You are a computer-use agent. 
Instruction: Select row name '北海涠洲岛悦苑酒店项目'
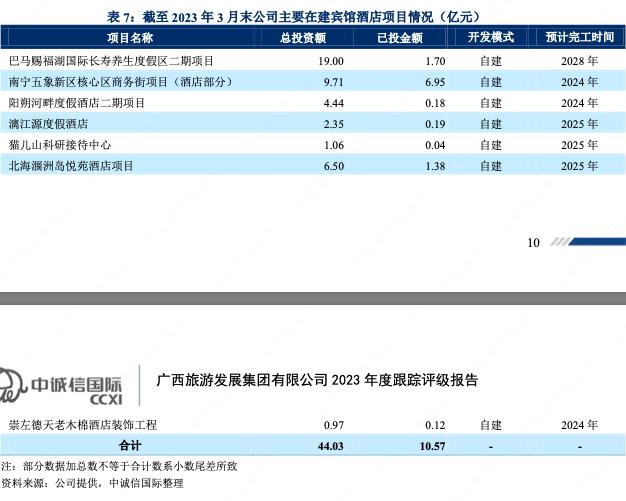coord(71,166)
